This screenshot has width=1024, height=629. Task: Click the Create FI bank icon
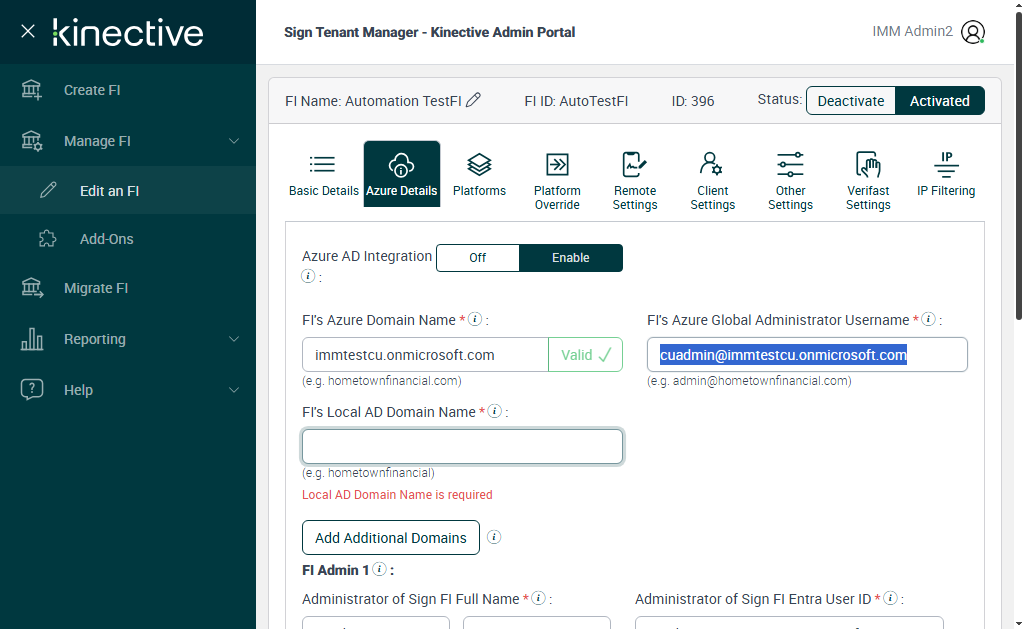31,90
